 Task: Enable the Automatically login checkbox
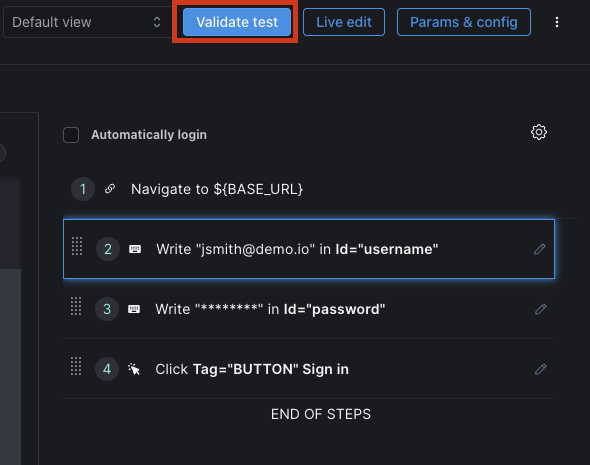point(71,135)
